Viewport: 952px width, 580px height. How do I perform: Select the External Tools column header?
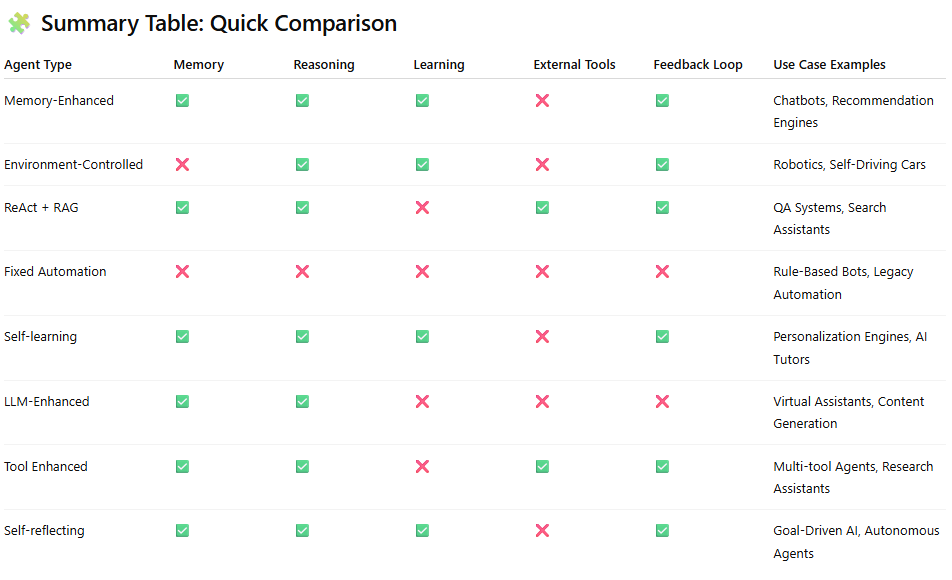click(x=574, y=64)
